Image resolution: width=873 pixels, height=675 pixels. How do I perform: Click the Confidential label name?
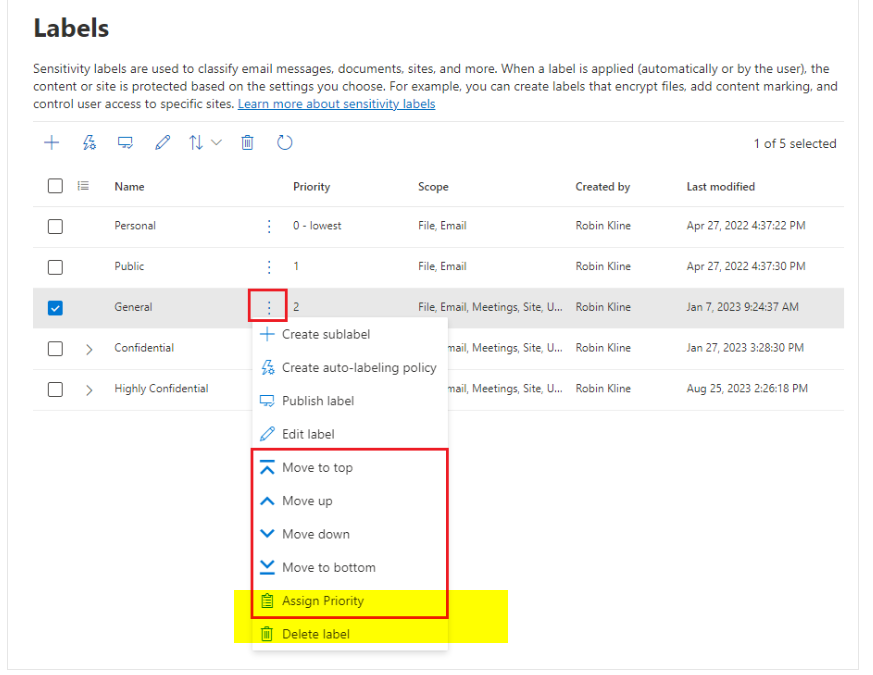(144, 348)
